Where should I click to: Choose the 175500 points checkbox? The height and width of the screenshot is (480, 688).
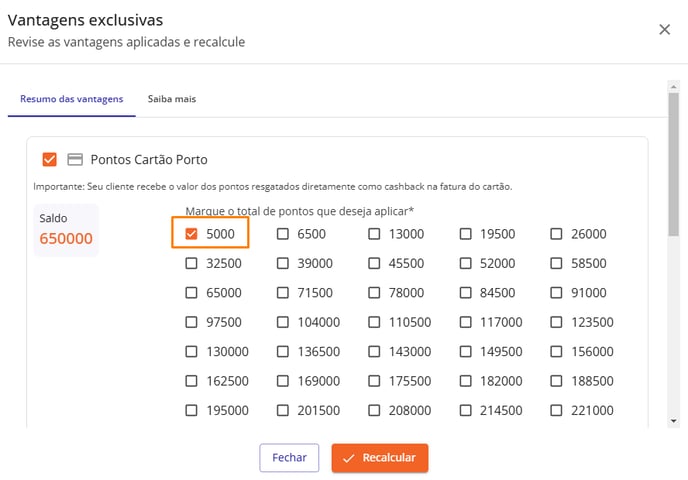pos(374,381)
